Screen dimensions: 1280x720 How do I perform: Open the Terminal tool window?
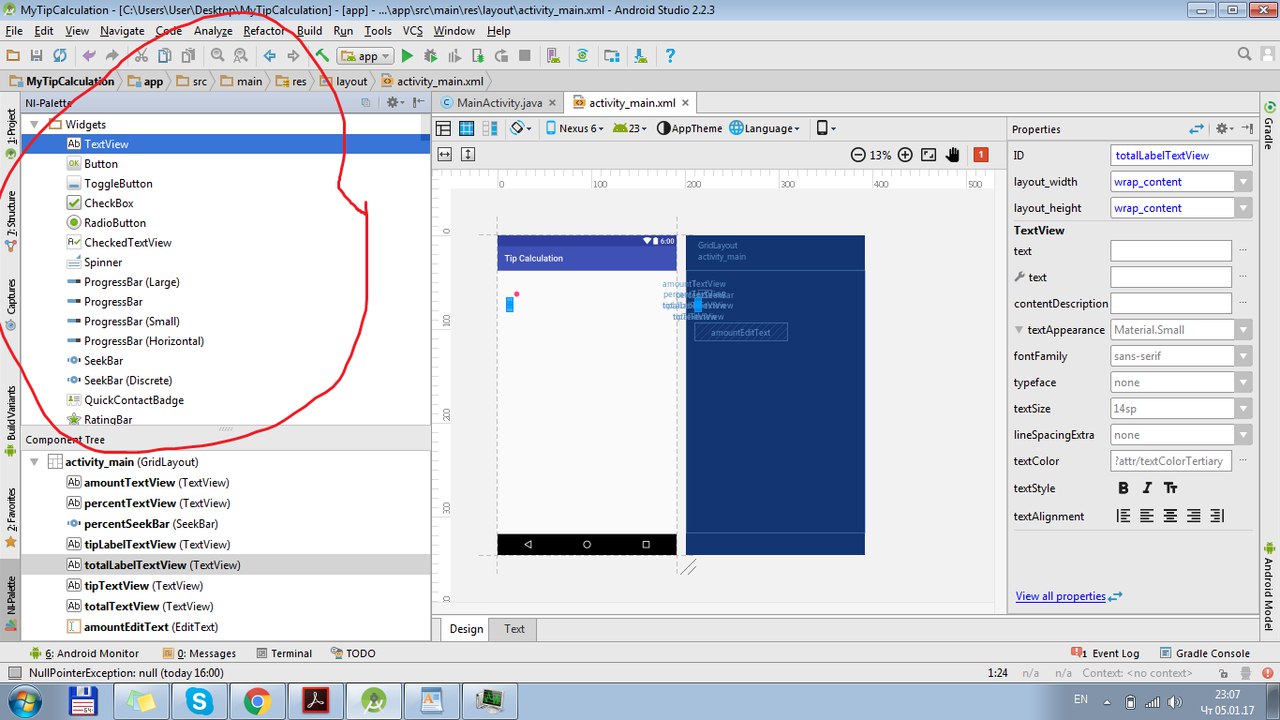coord(284,653)
